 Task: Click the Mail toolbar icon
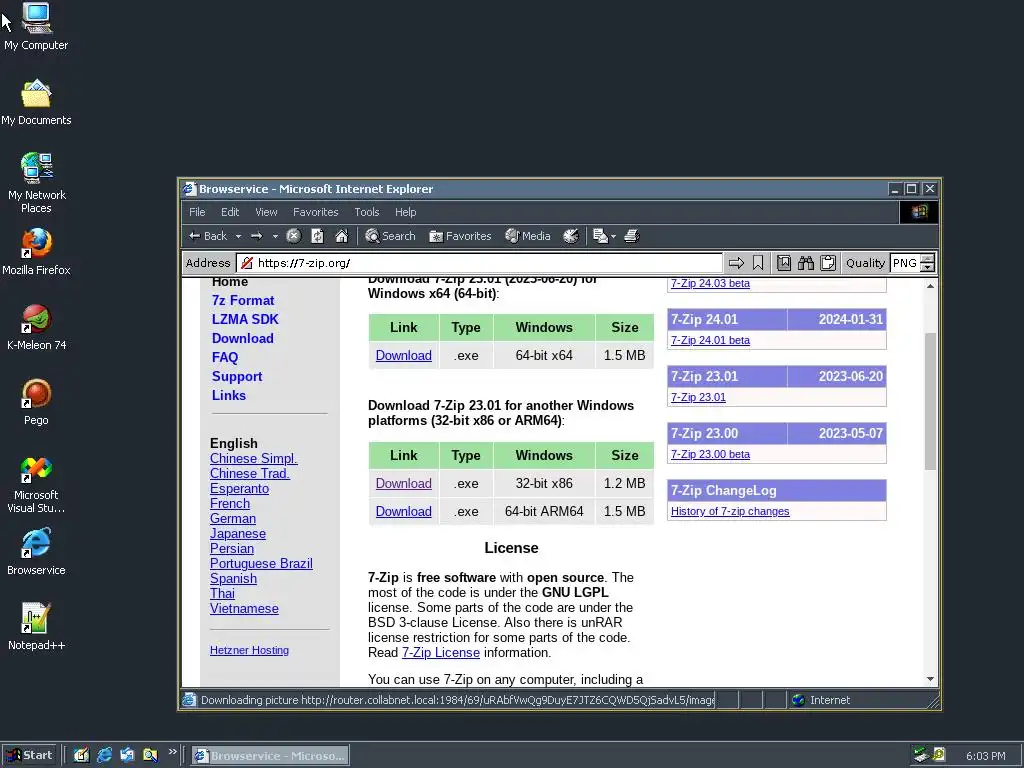(600, 236)
